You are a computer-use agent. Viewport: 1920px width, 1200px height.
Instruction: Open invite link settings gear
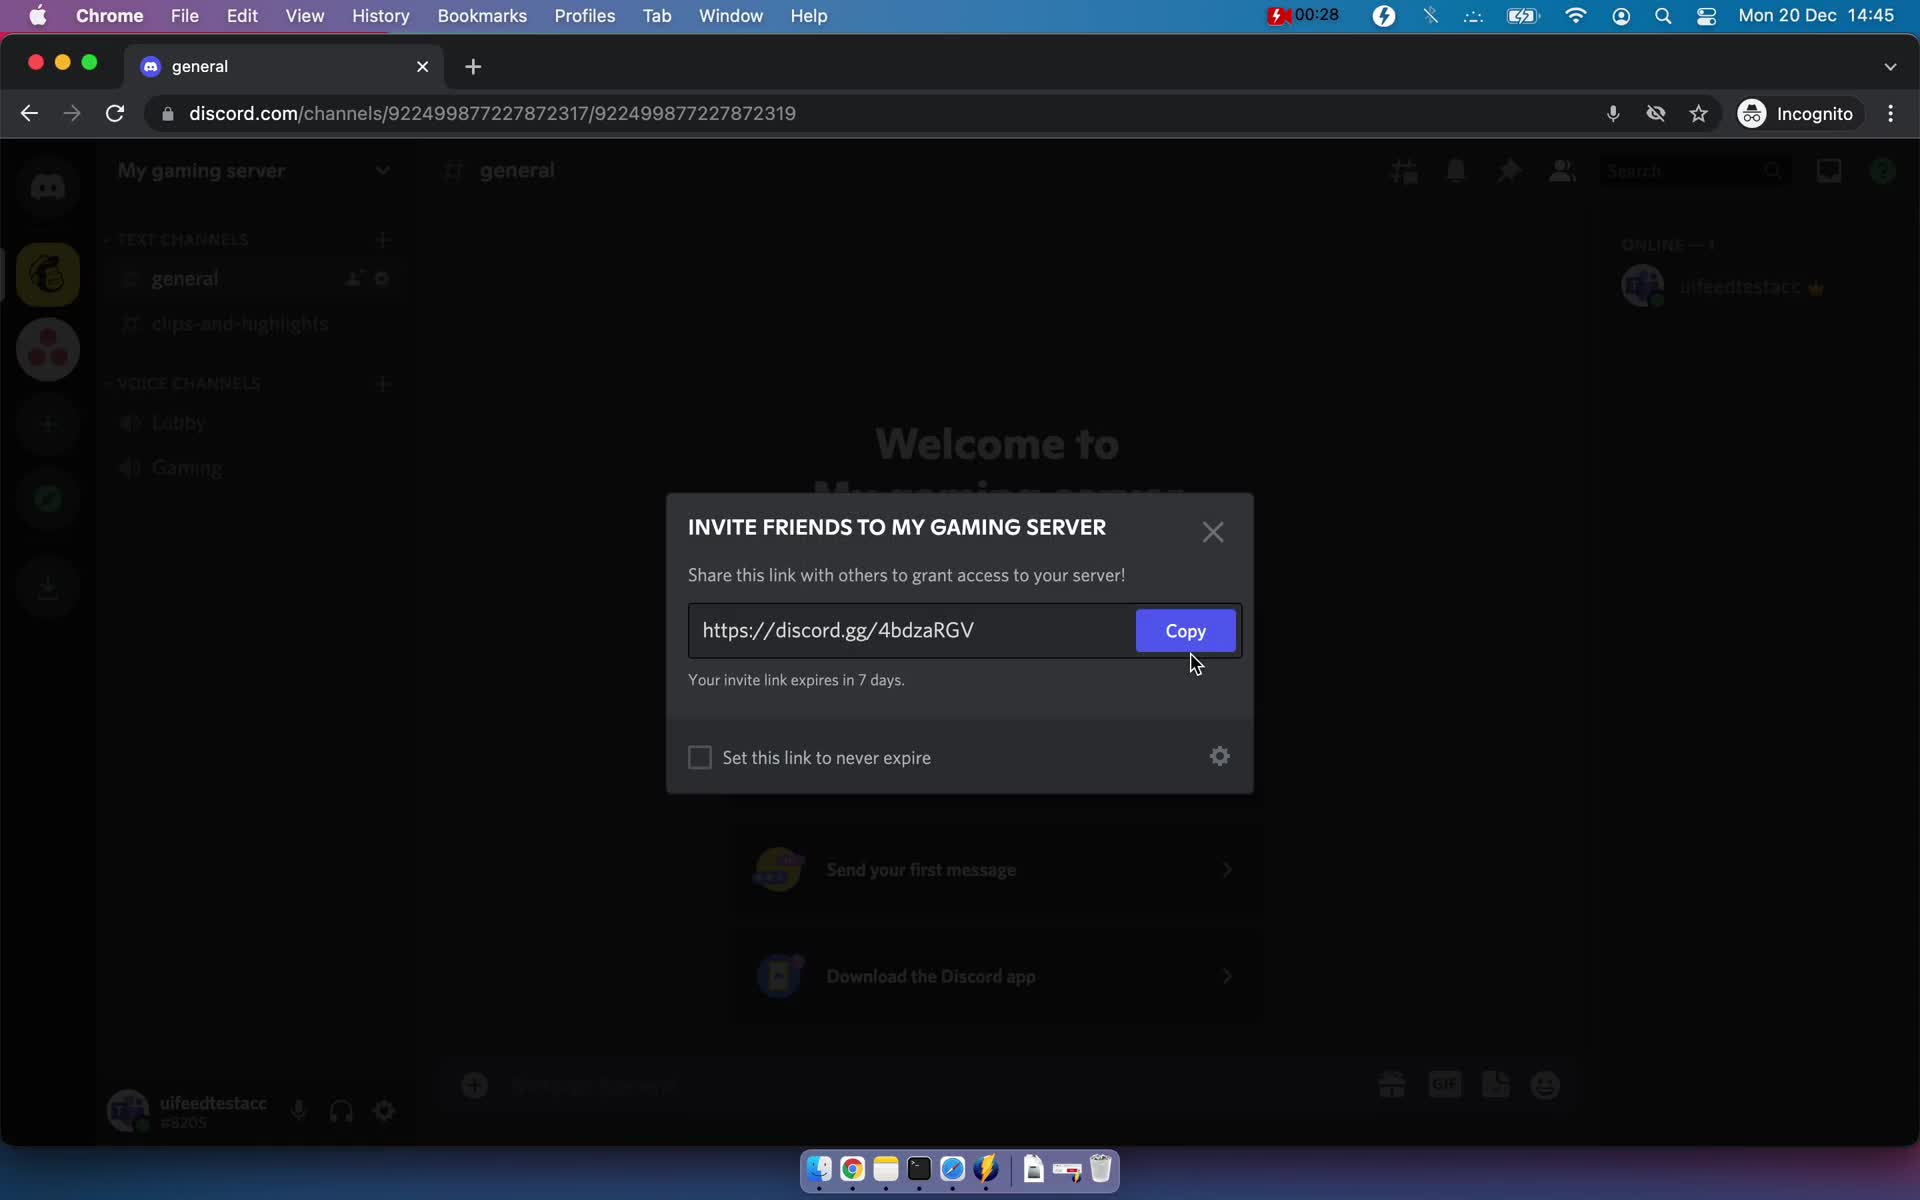(x=1220, y=756)
